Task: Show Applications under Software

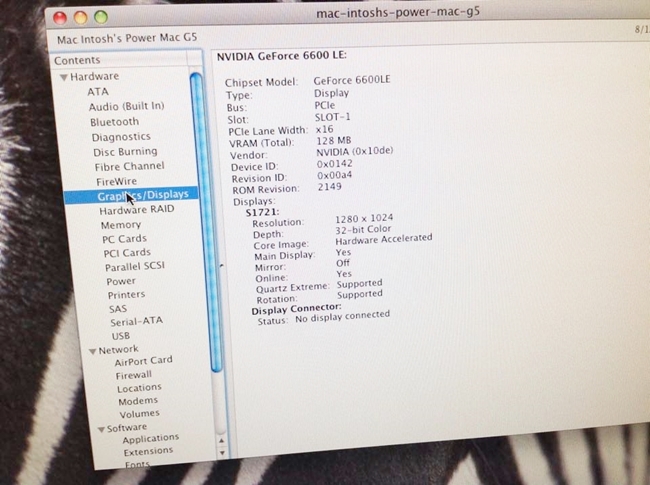Action: pos(150,438)
